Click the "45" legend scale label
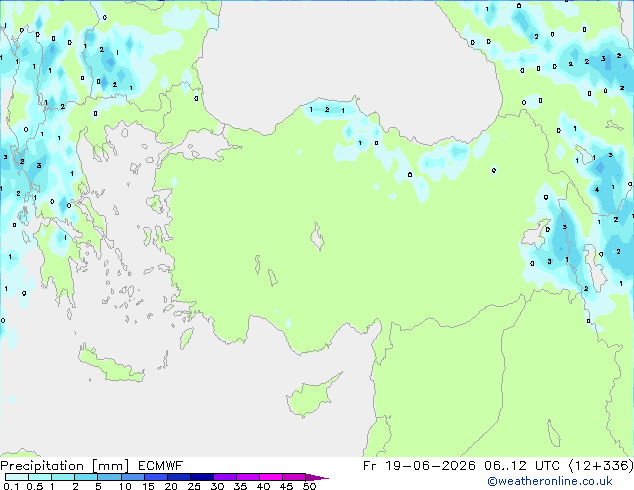The height and width of the screenshot is (490, 634). coord(286,486)
